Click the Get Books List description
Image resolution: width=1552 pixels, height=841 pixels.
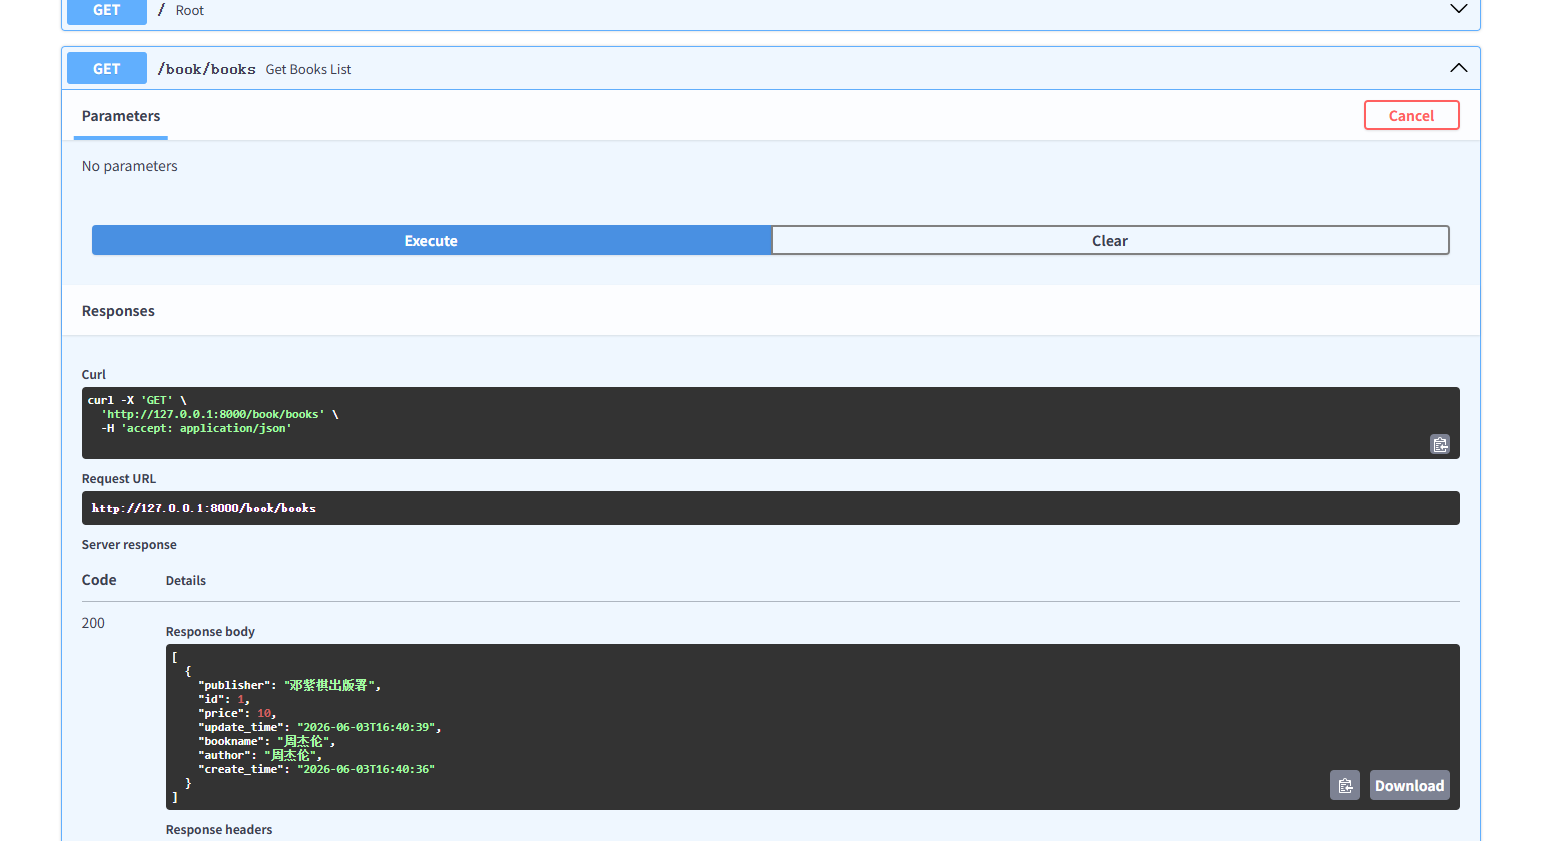[x=308, y=69]
